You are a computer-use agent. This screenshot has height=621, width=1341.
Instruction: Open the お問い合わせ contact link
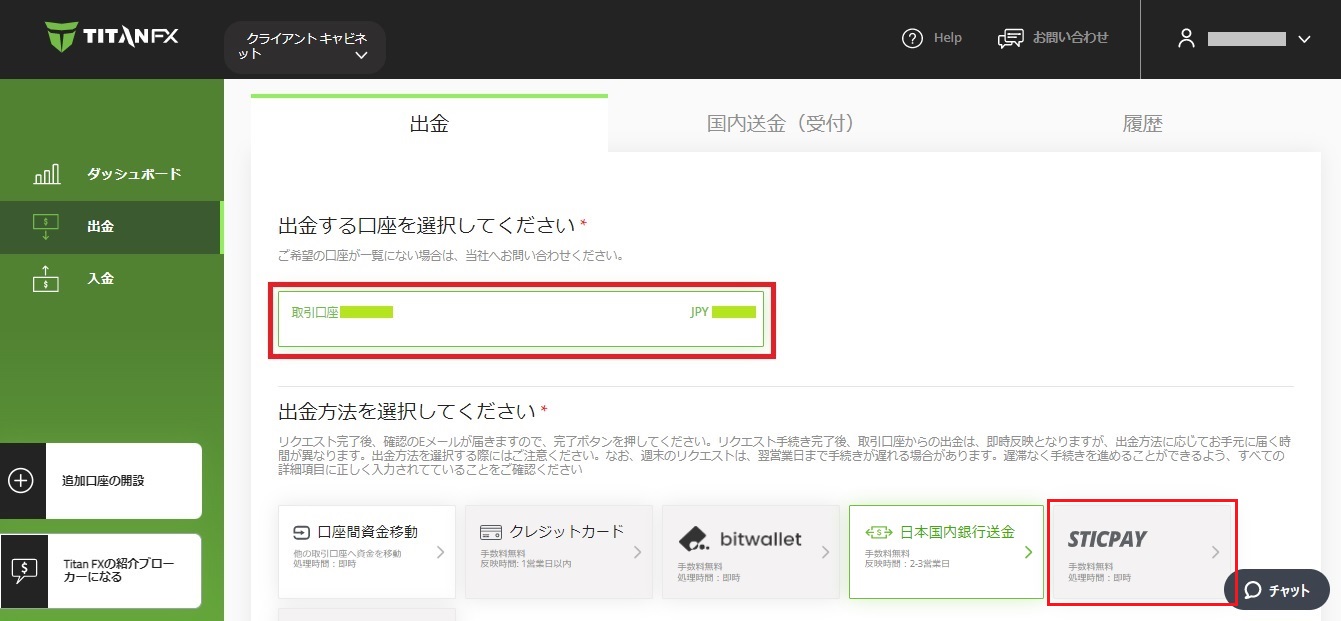[x=1070, y=38]
